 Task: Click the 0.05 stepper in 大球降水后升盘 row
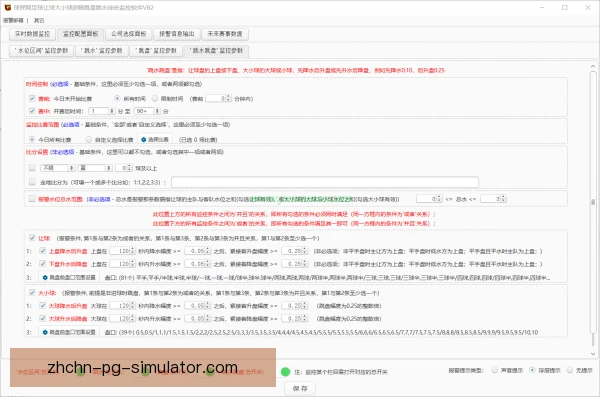point(197,306)
